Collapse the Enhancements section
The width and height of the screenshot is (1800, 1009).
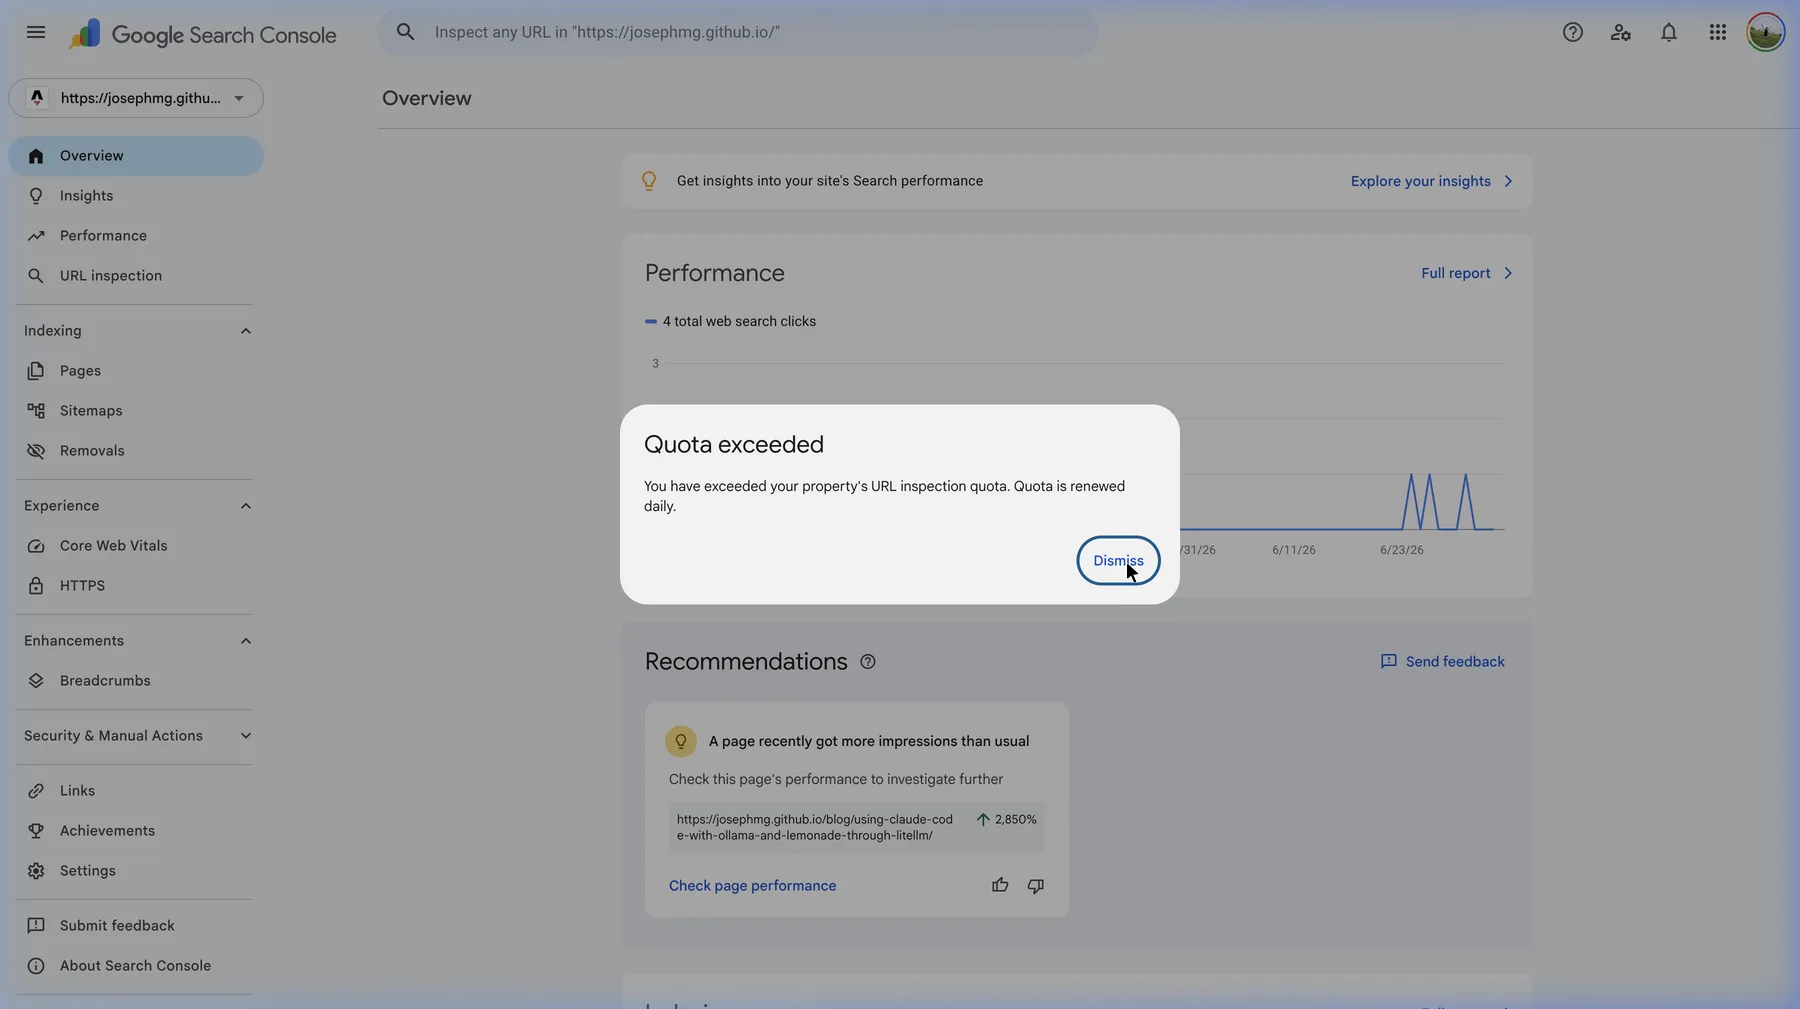(245, 641)
